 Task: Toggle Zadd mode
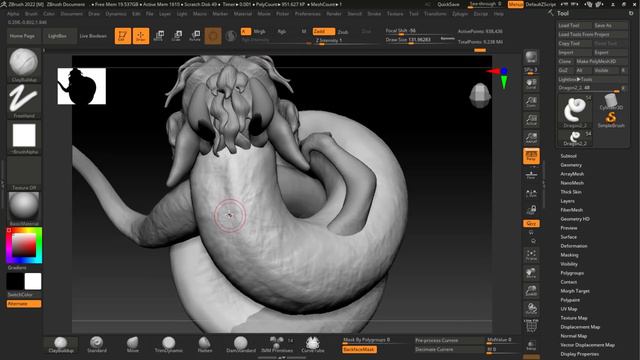[x=323, y=31]
